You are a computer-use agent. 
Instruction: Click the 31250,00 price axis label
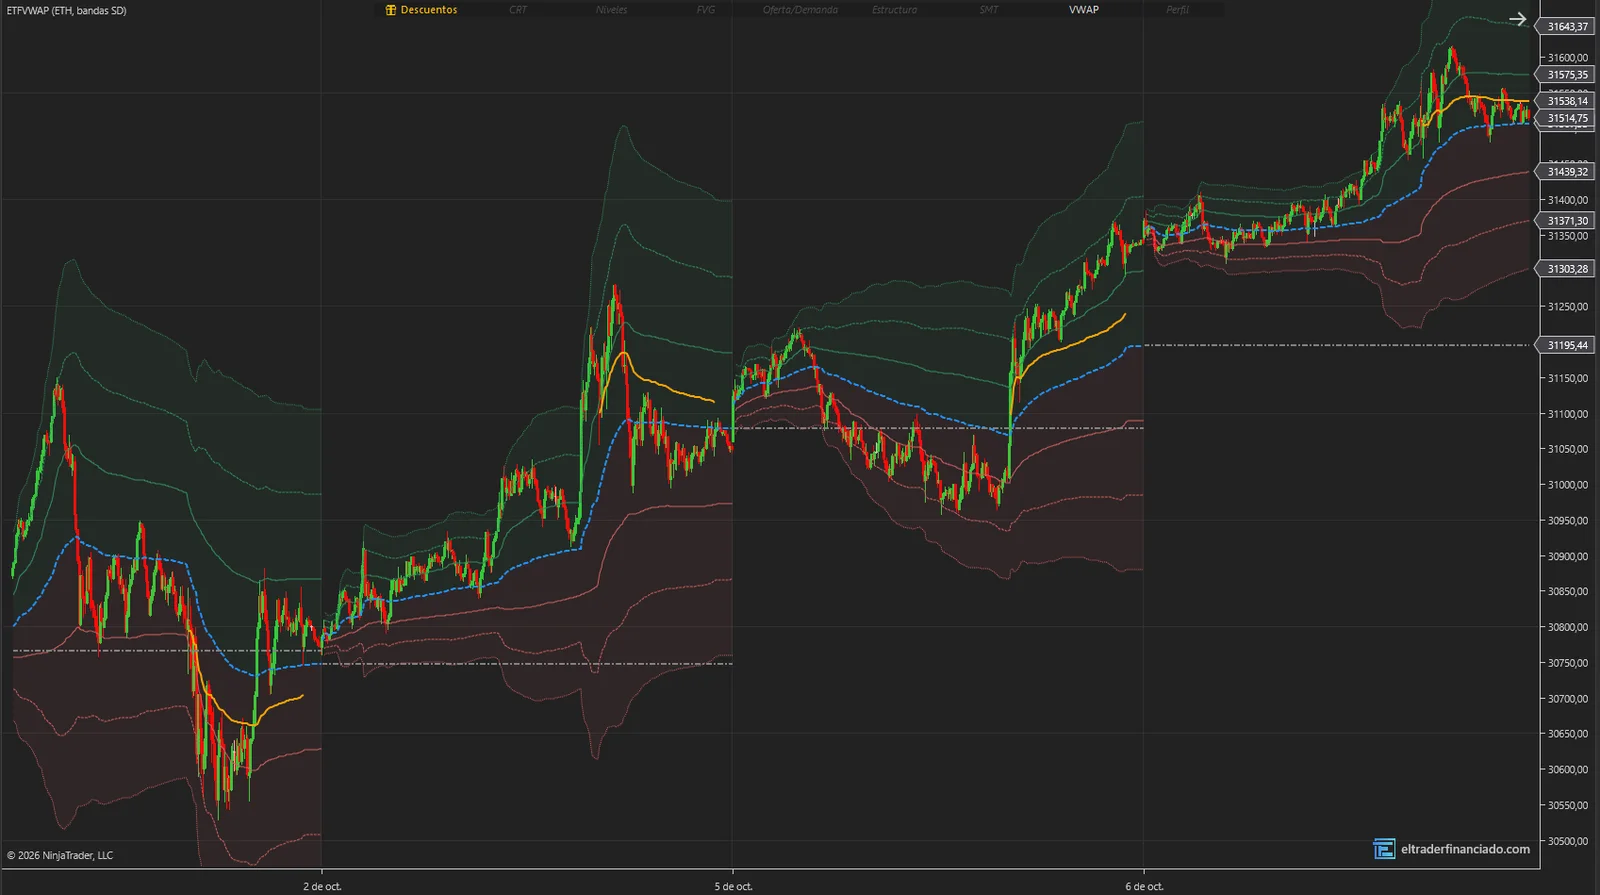[1567, 307]
